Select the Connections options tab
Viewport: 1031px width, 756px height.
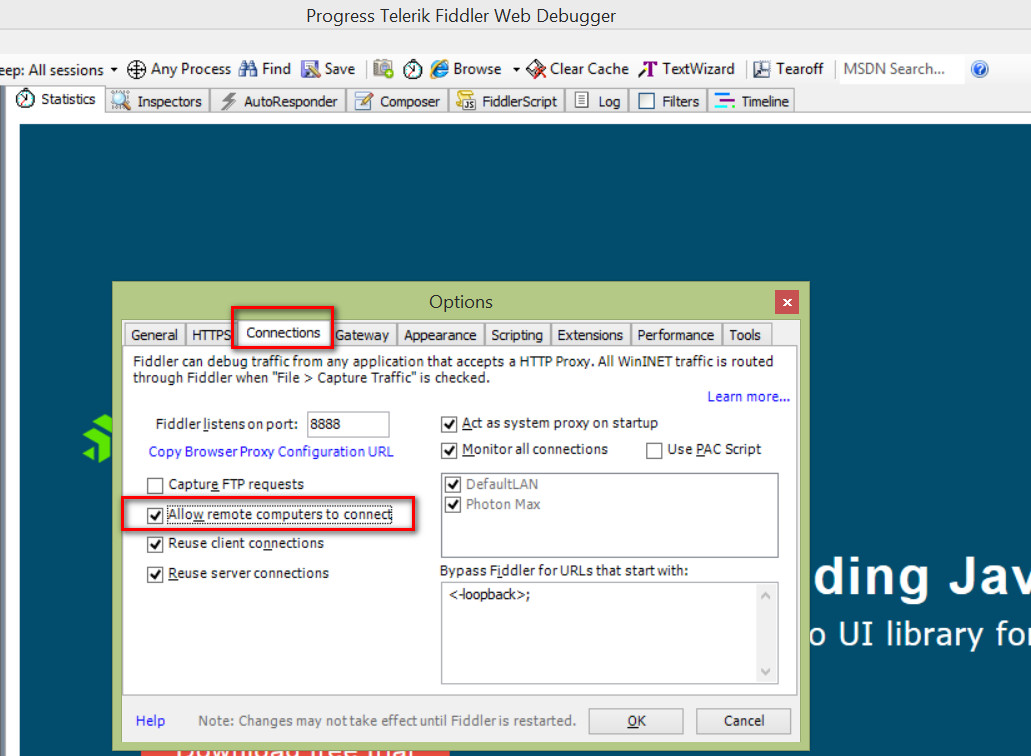pyautogui.click(x=283, y=333)
